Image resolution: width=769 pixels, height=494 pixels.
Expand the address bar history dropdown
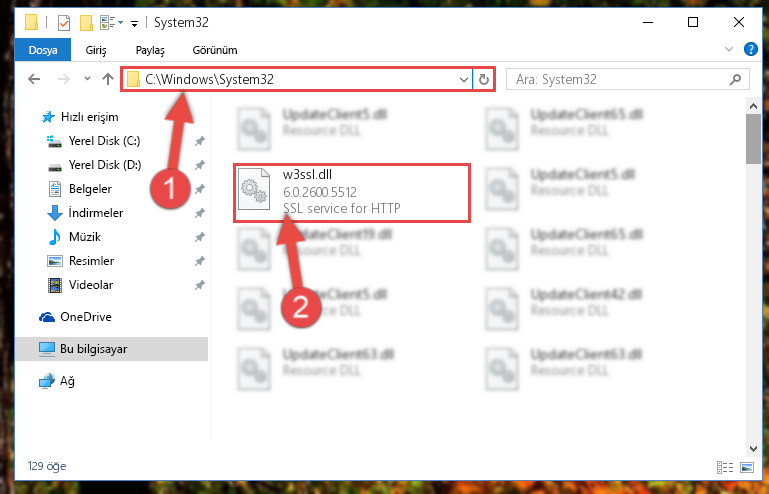(x=463, y=79)
